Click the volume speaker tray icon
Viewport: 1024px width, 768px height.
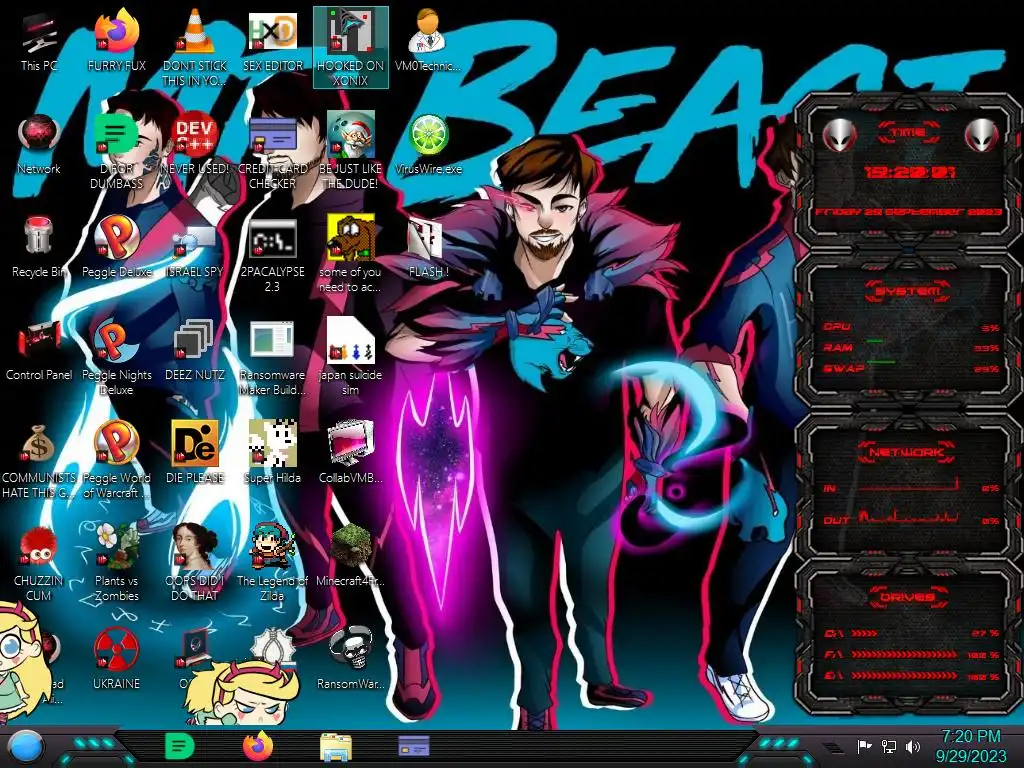coord(913,746)
